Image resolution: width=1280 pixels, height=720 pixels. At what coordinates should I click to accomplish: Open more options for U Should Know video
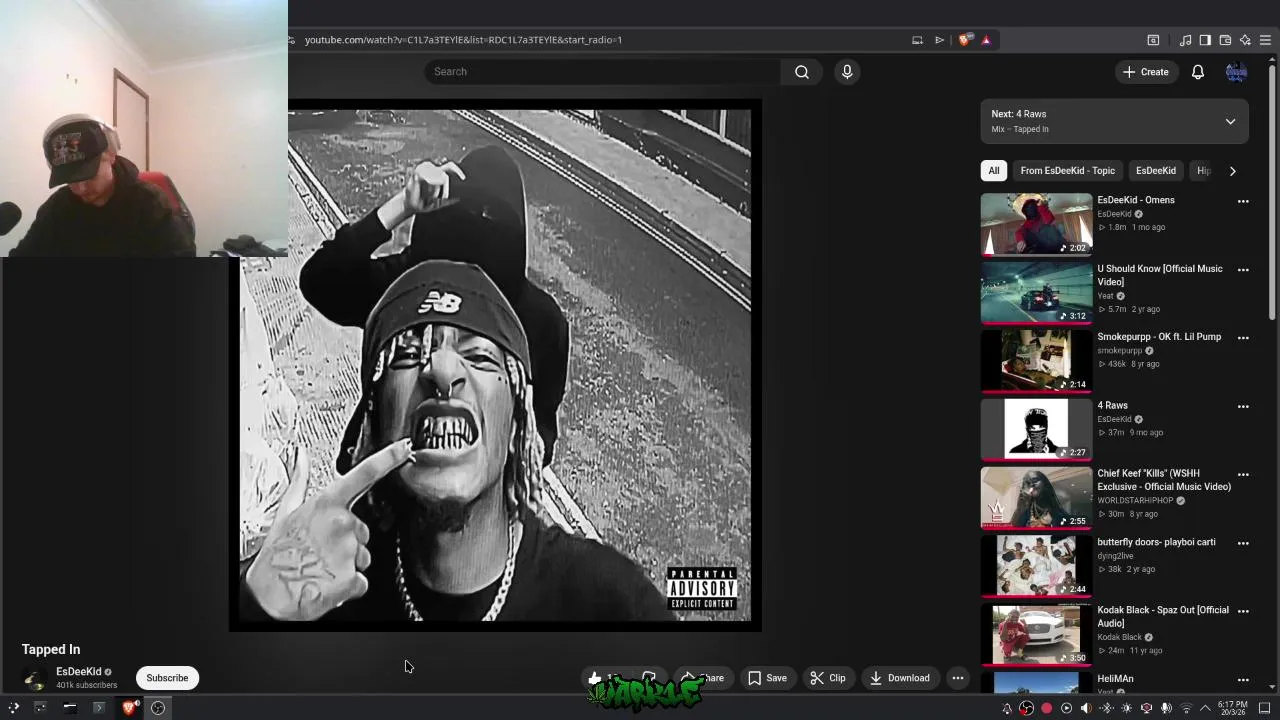[x=1243, y=270]
